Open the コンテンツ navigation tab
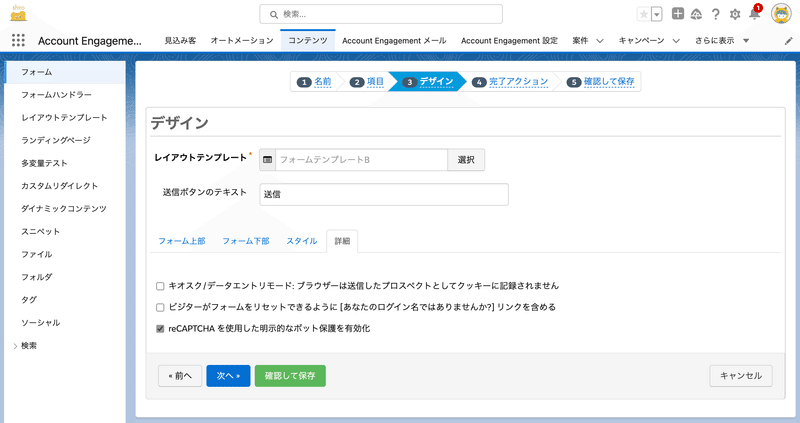The height and width of the screenshot is (423, 800). coord(308,40)
